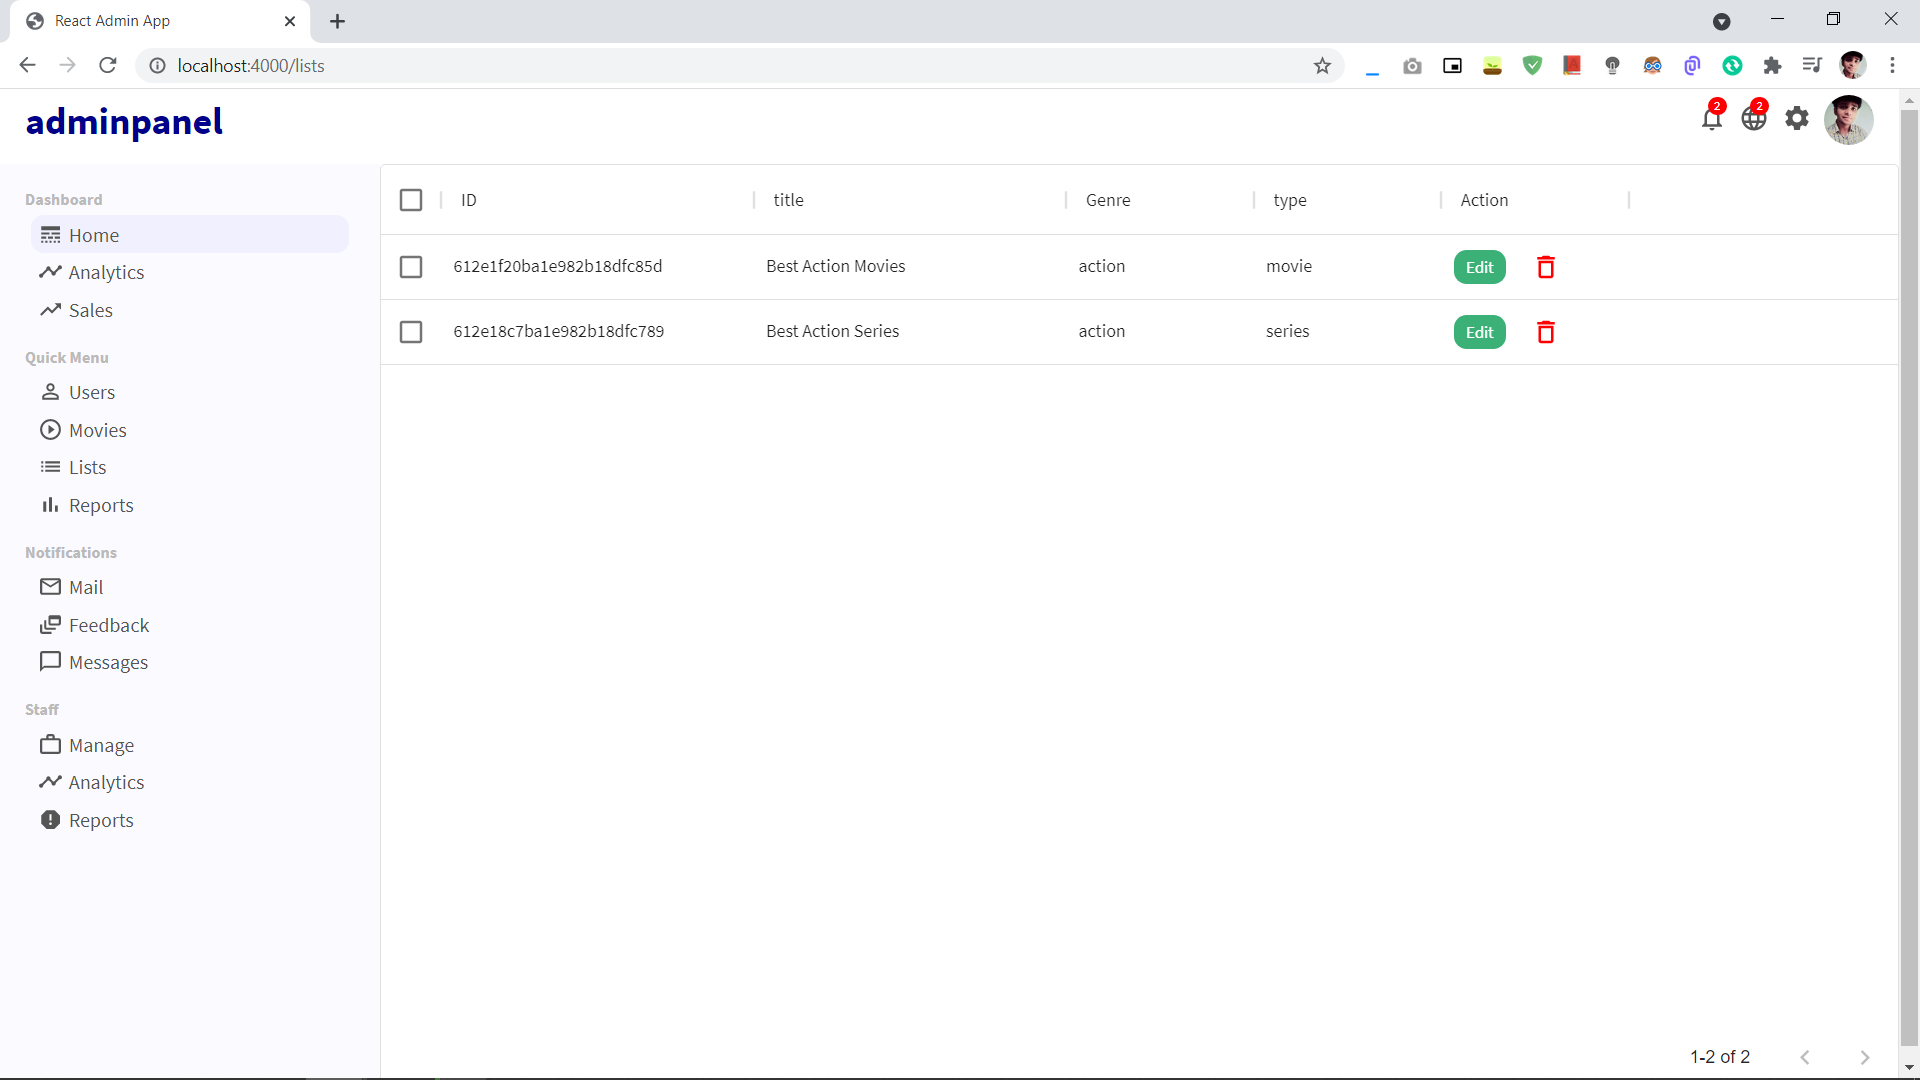Edit the Best Action Movies list
Viewport: 1920px width, 1080px height.
tap(1479, 267)
